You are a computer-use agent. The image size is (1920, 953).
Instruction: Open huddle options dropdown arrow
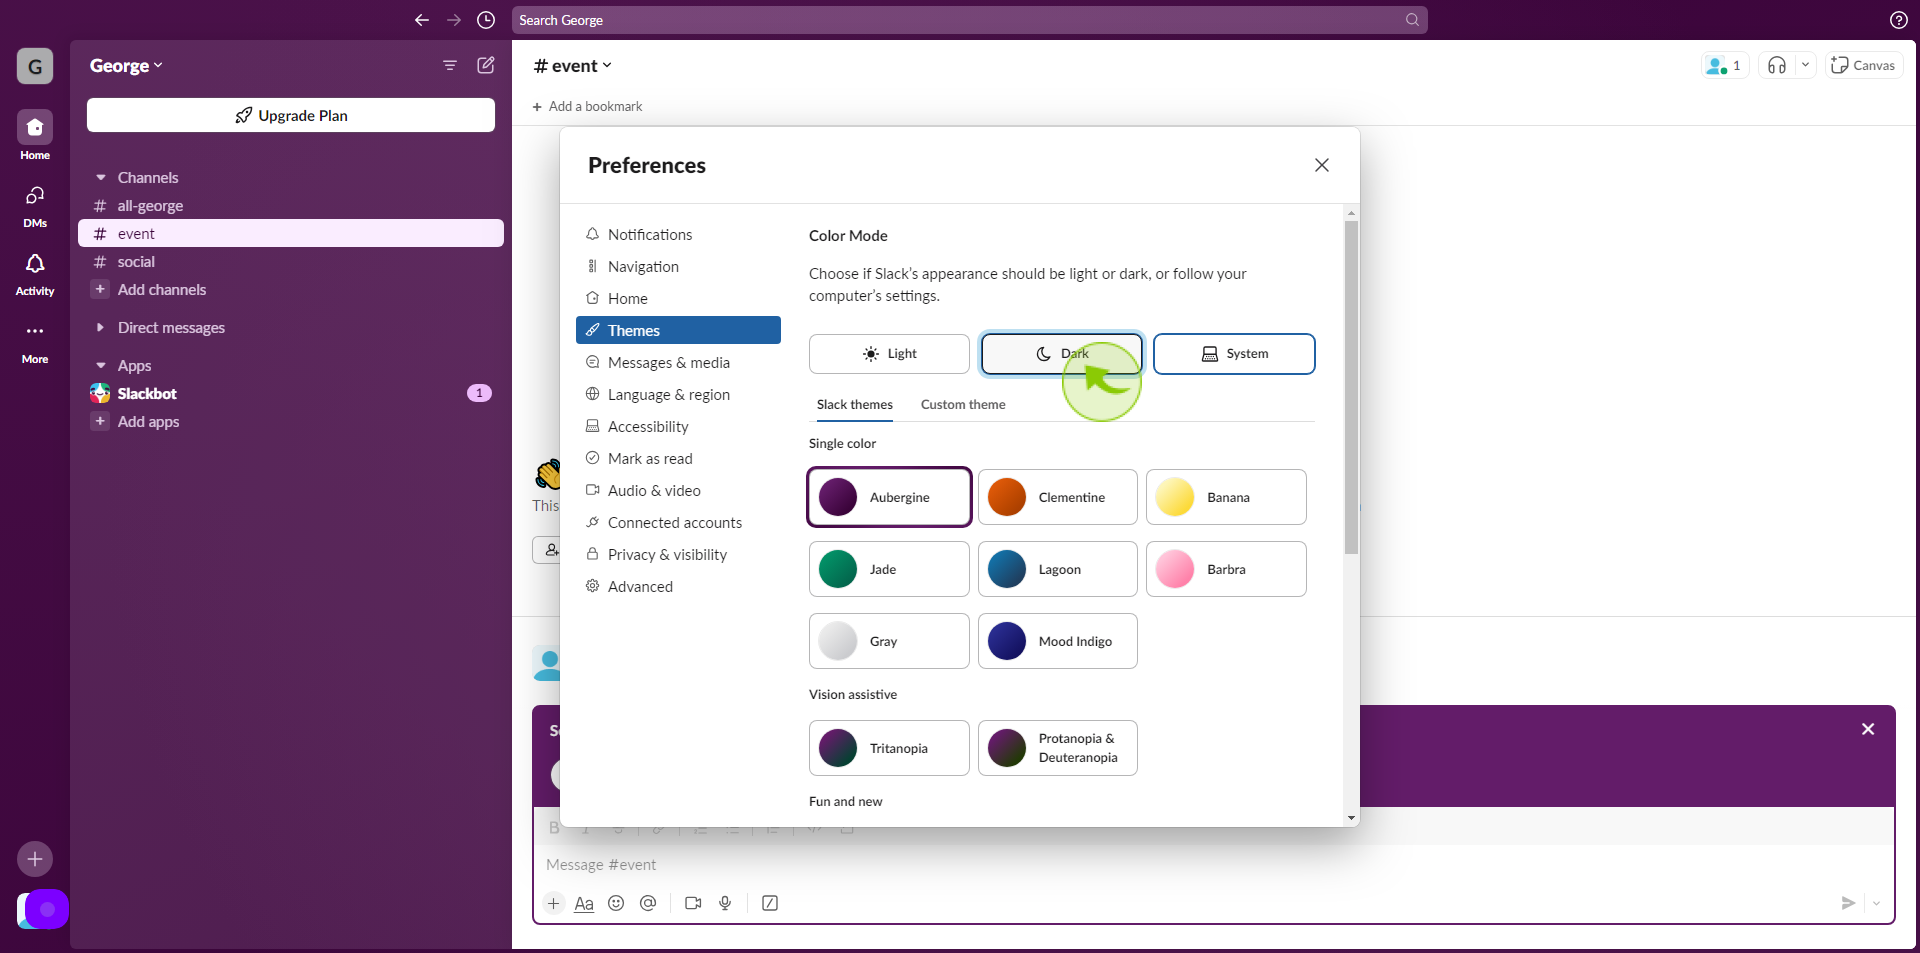(1805, 65)
